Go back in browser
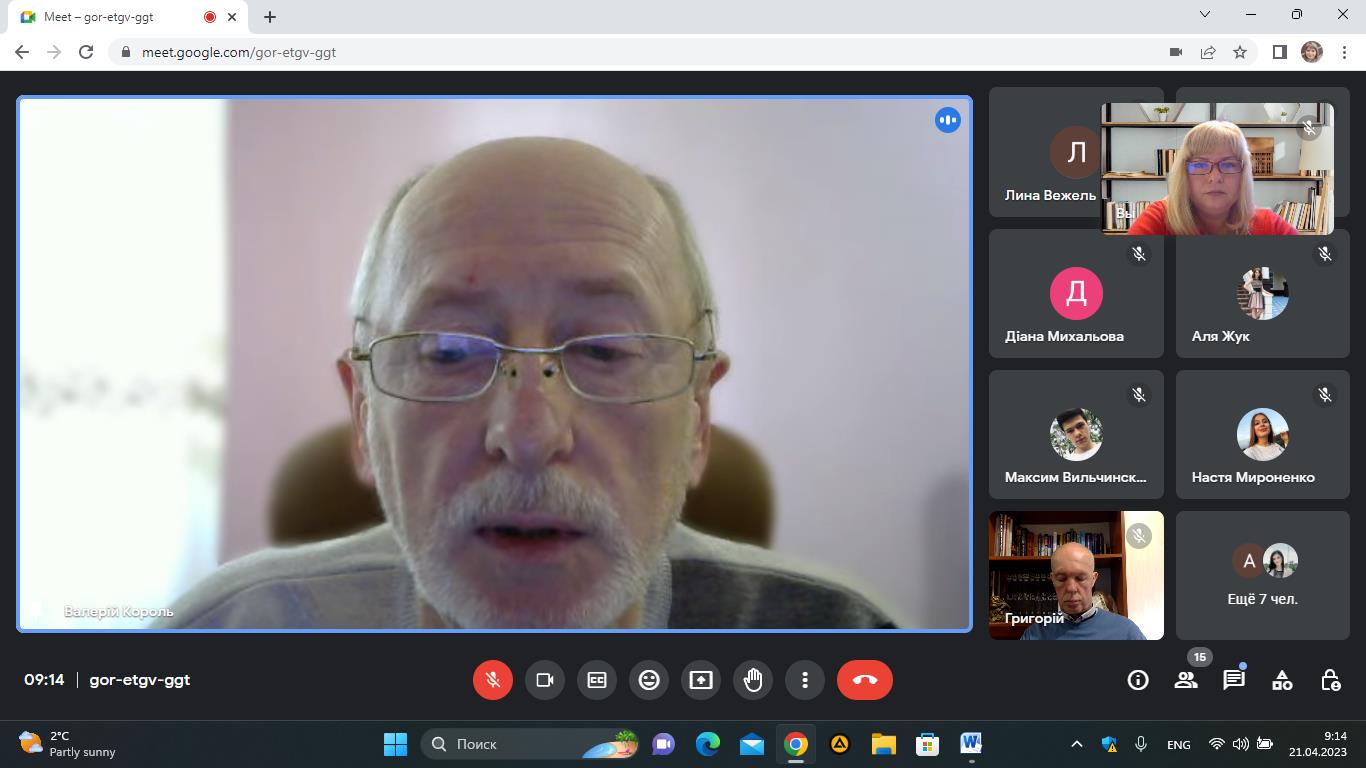 22,52
